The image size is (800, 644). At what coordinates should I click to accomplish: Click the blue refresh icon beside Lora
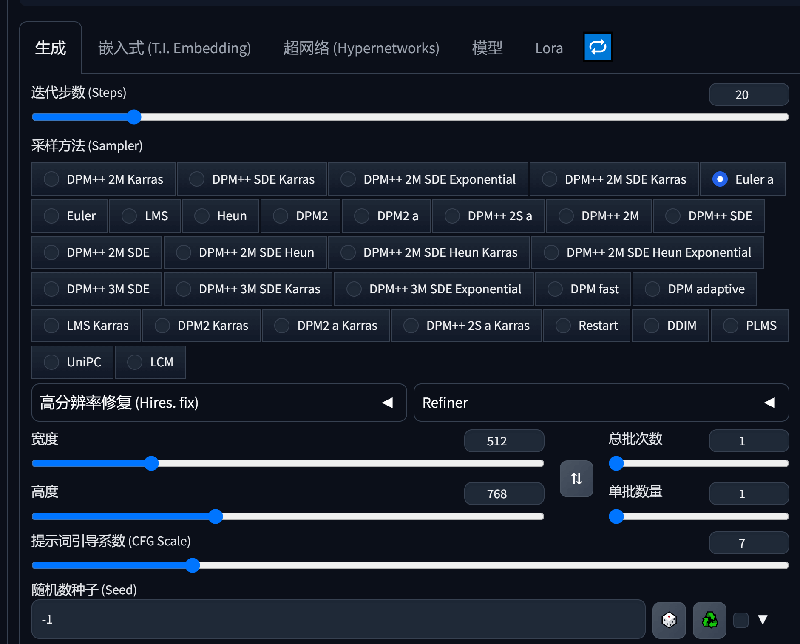point(597,47)
